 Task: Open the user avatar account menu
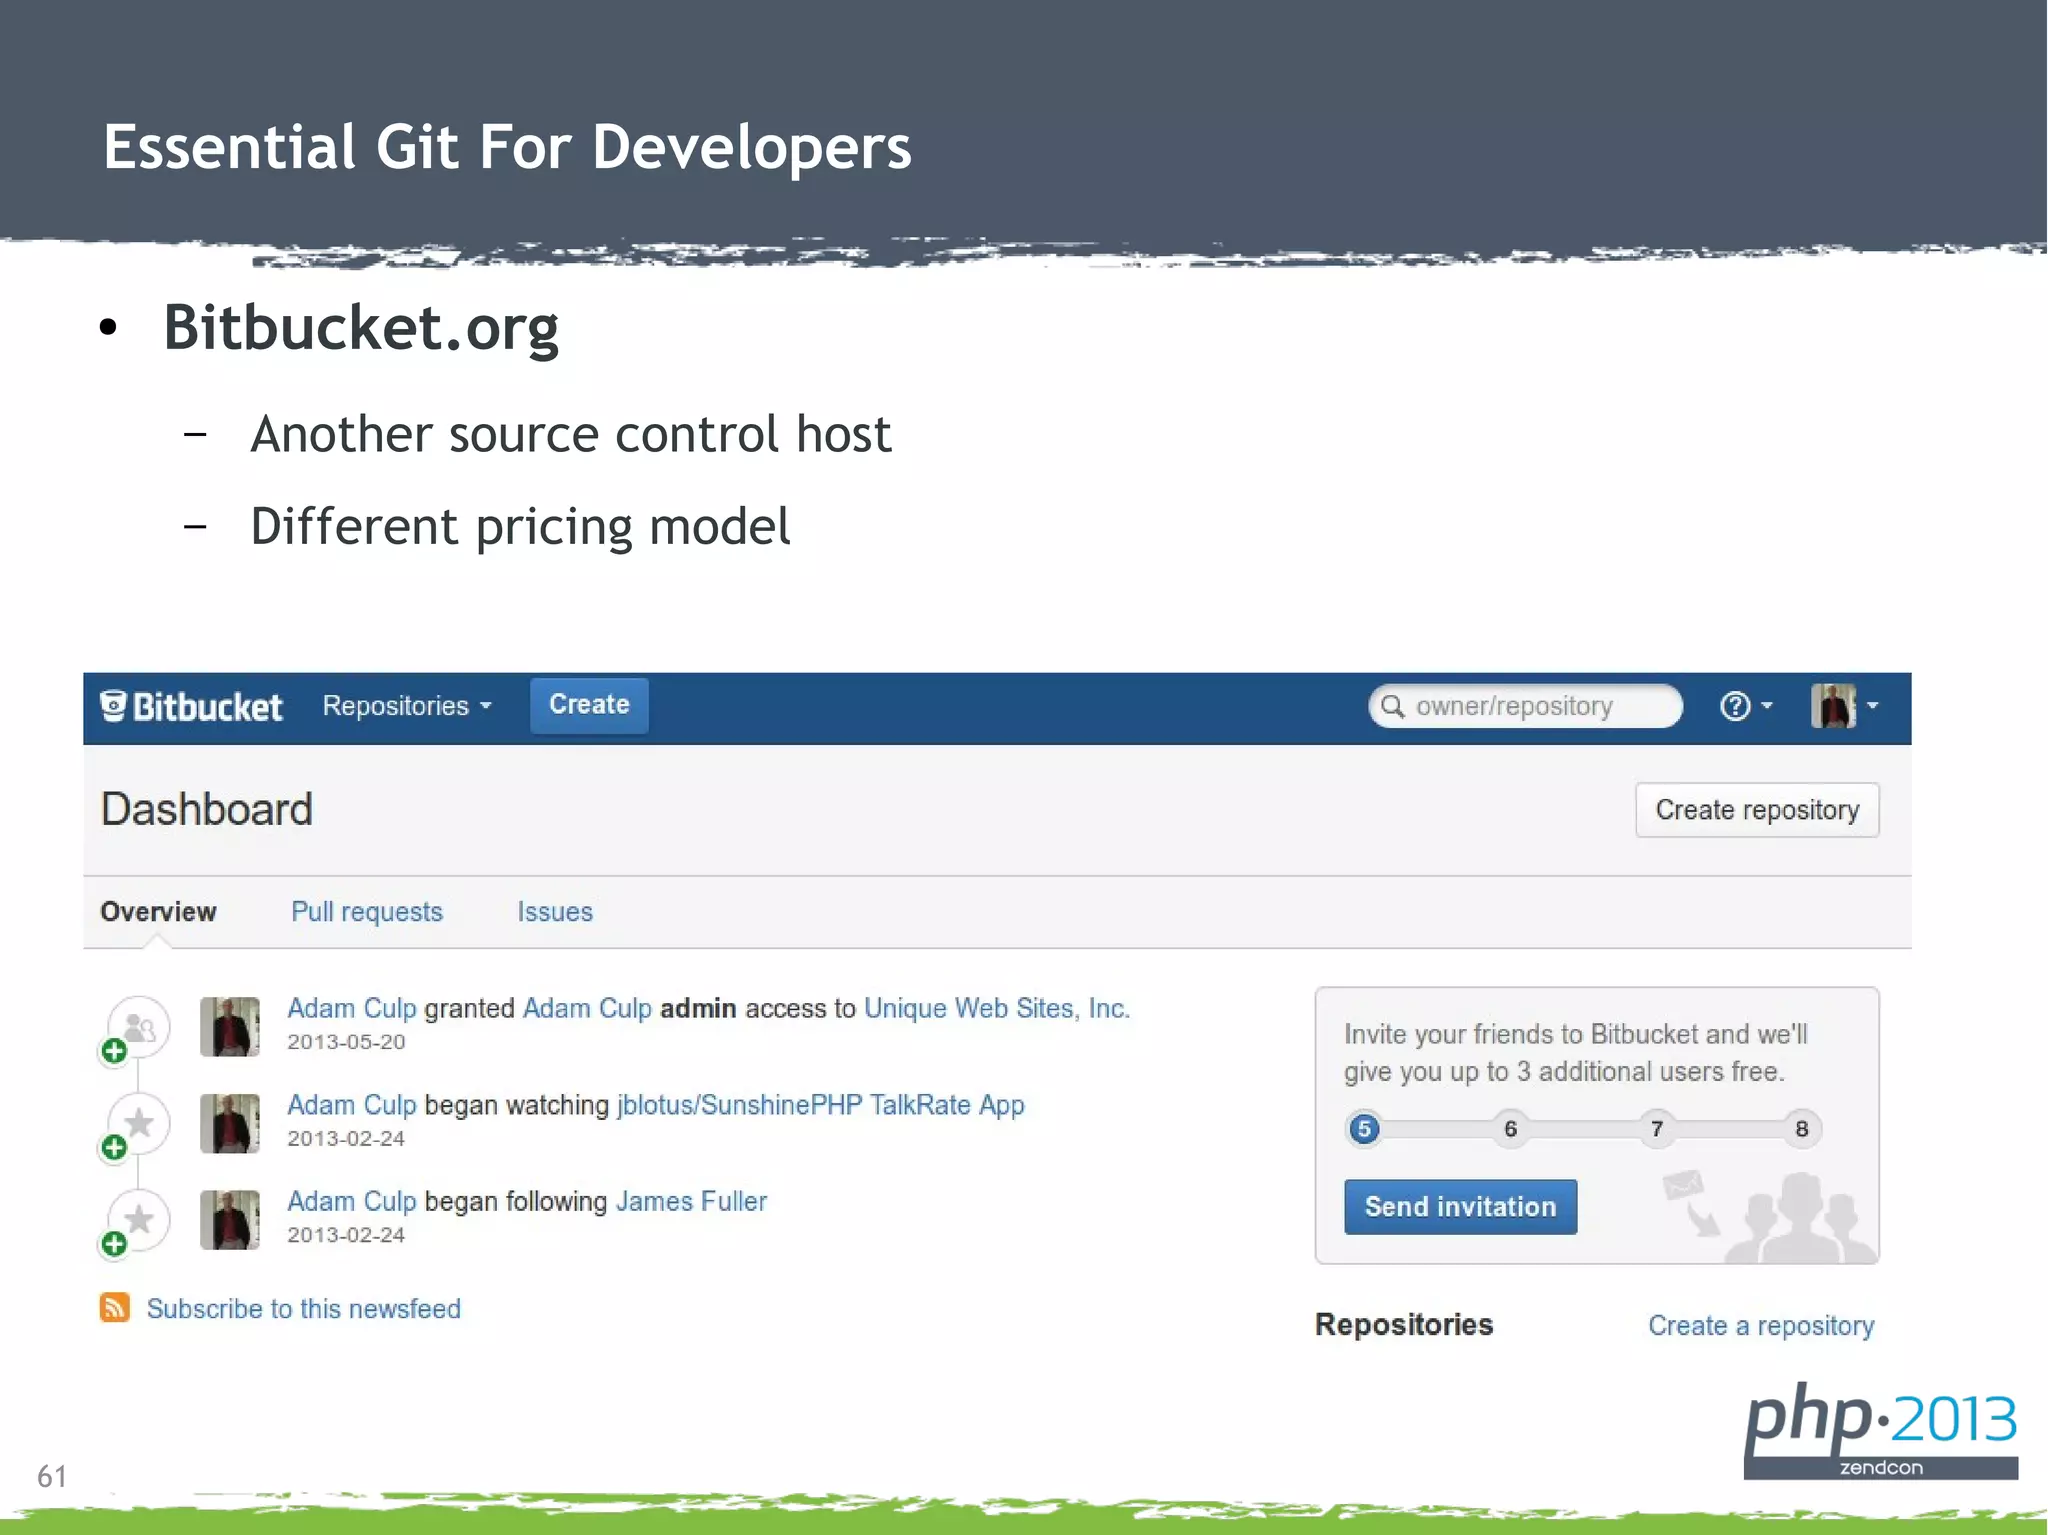click(1845, 706)
